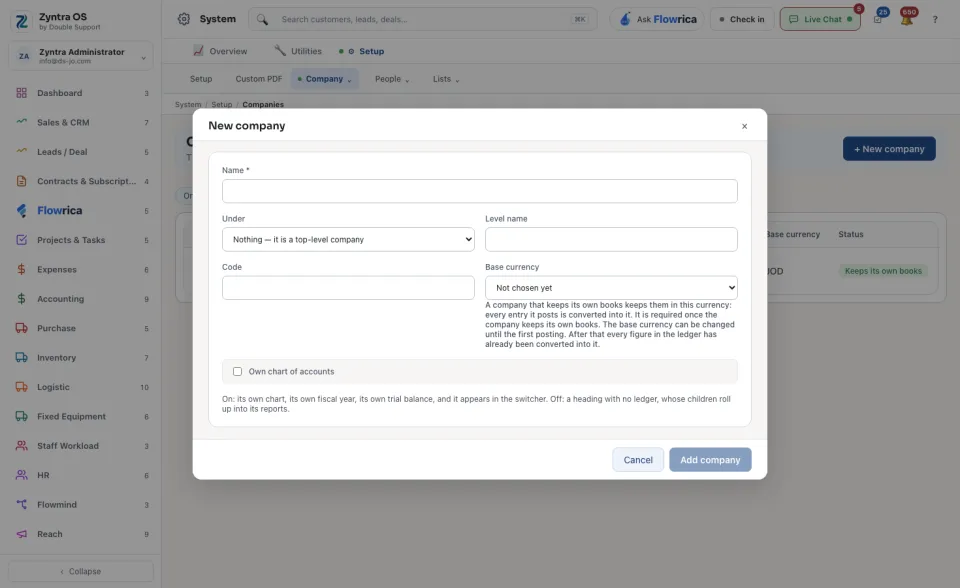Viewport: 960px width, 588px height.
Task: Click the Ask Flowrica logo icon
Action: (624, 19)
